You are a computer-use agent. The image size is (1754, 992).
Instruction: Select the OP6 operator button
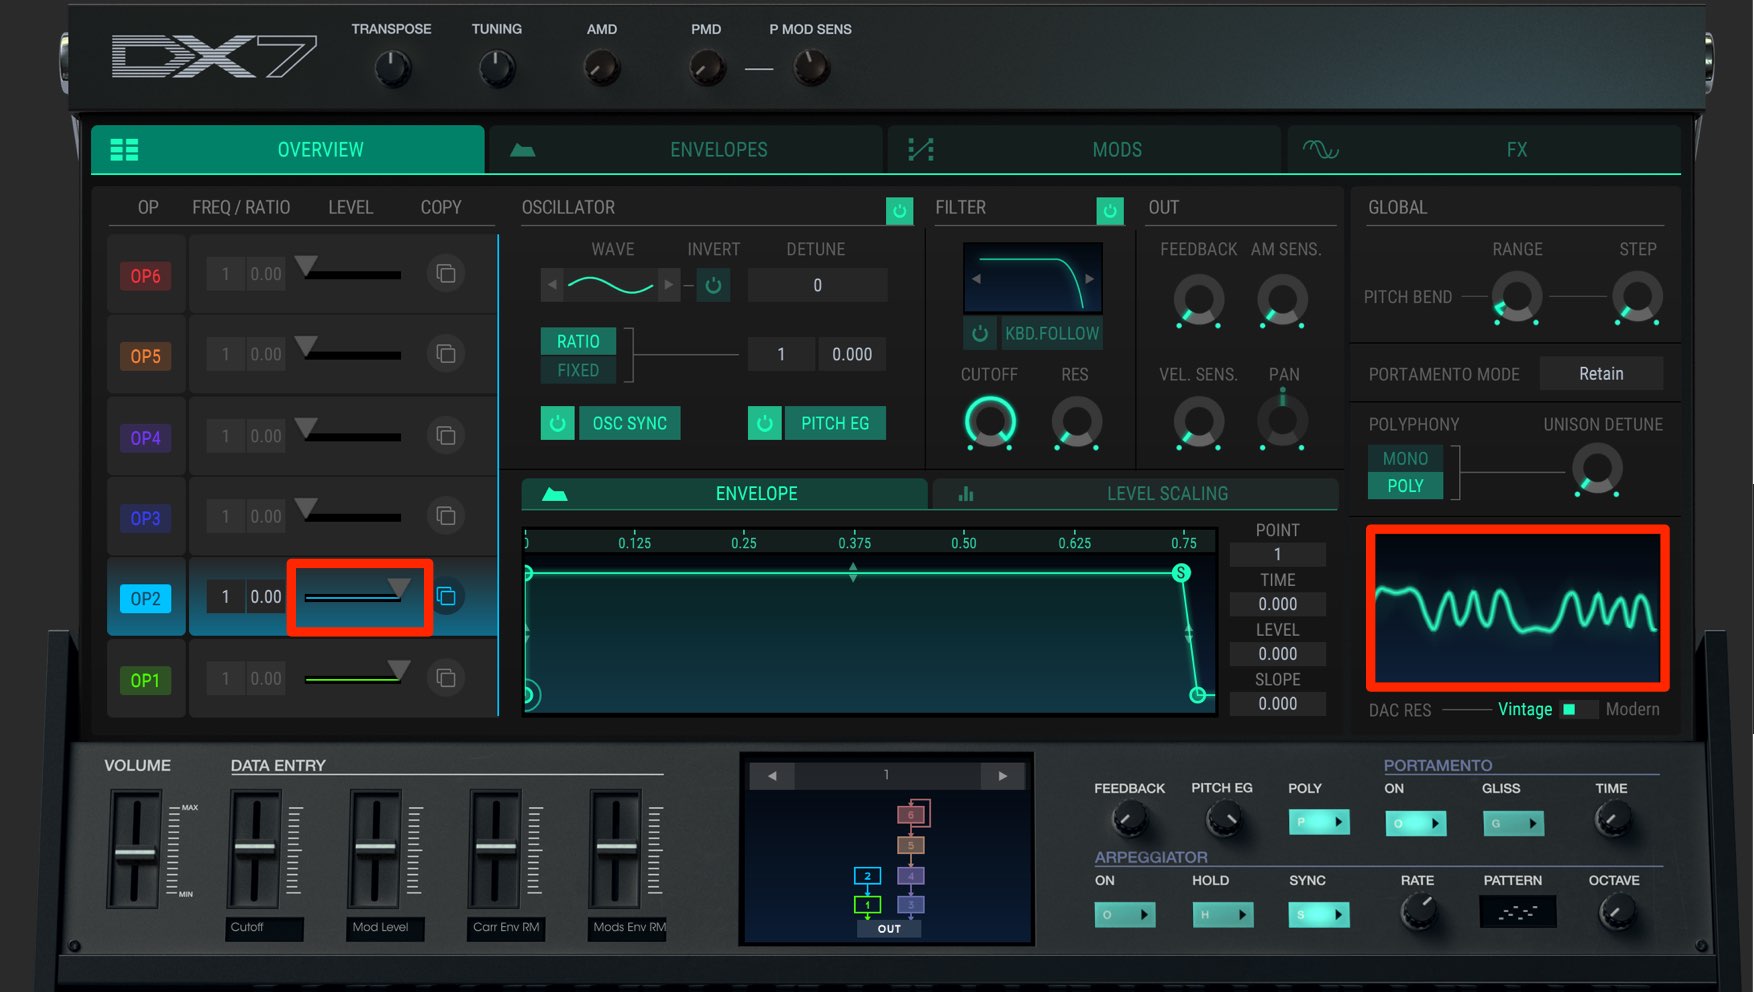click(x=145, y=276)
